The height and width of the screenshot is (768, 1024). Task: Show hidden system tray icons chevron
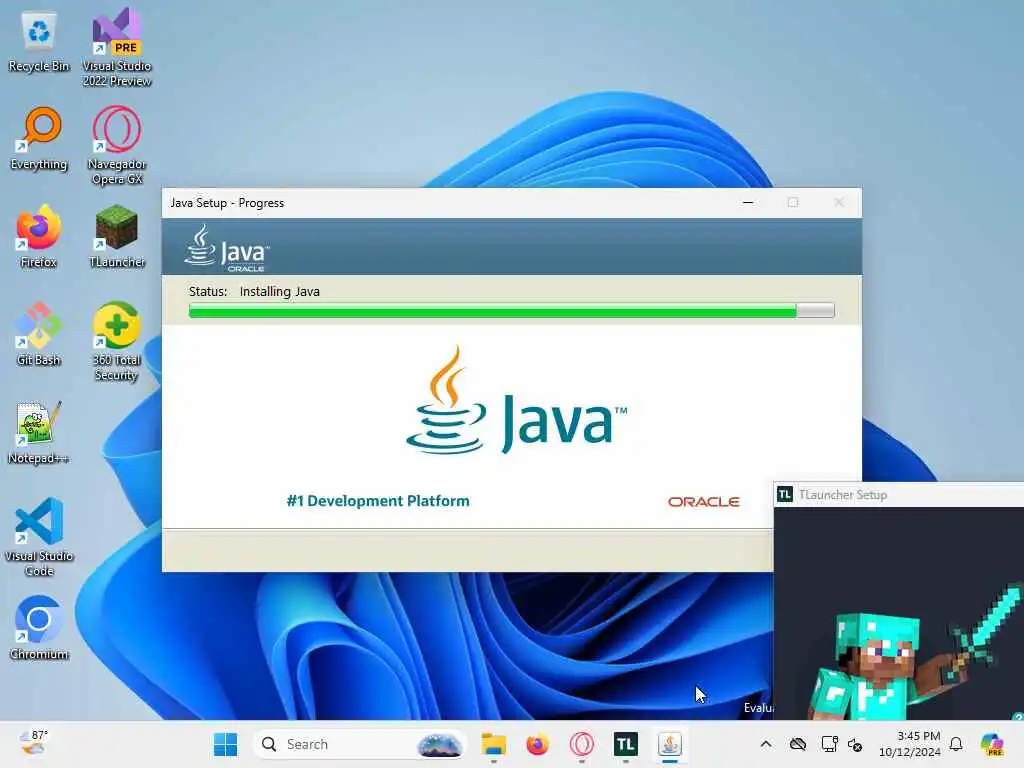(x=766, y=744)
